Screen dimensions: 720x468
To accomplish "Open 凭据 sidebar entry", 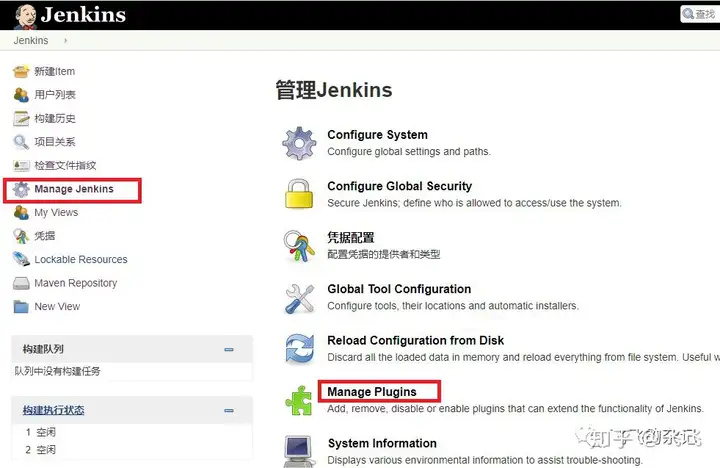I will (45, 236).
